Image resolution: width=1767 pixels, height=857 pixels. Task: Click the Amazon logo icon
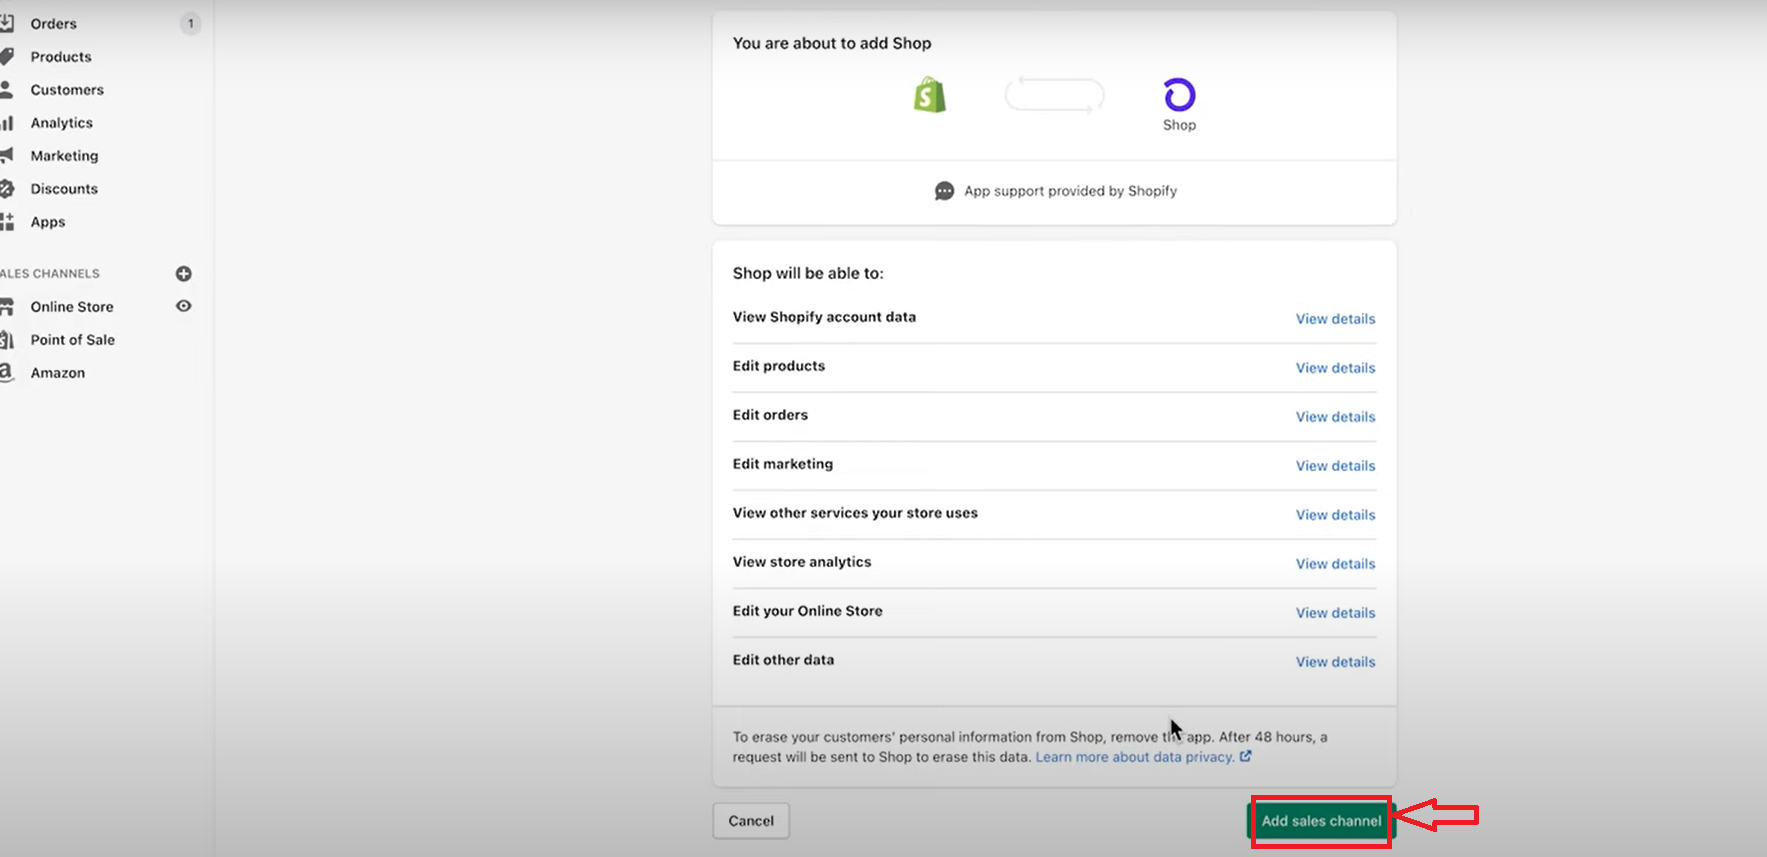tap(6, 372)
